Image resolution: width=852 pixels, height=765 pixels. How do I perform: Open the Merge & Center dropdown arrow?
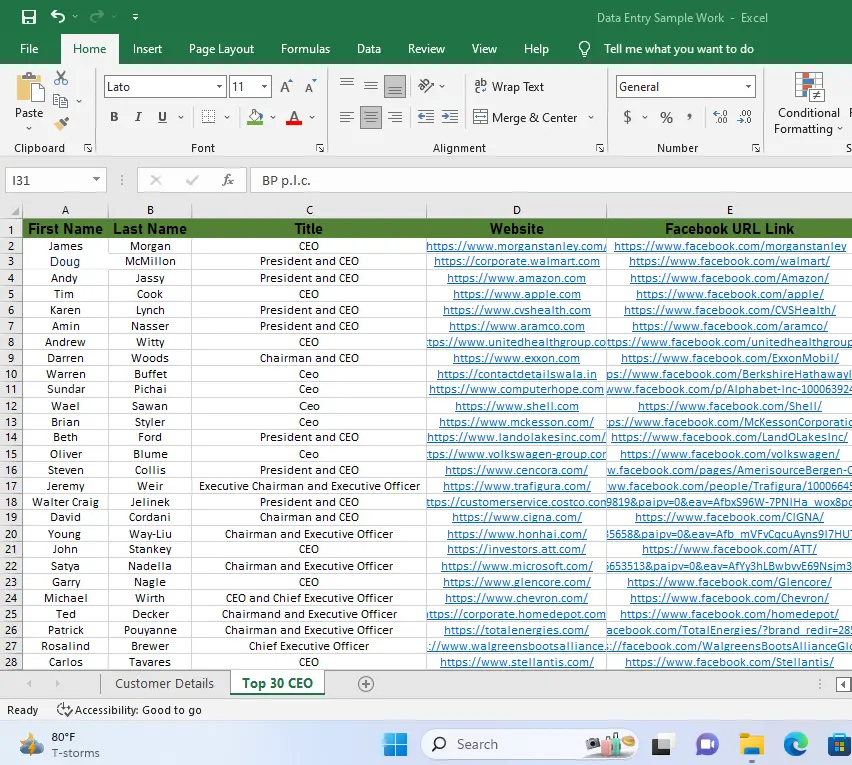pyautogui.click(x=591, y=118)
